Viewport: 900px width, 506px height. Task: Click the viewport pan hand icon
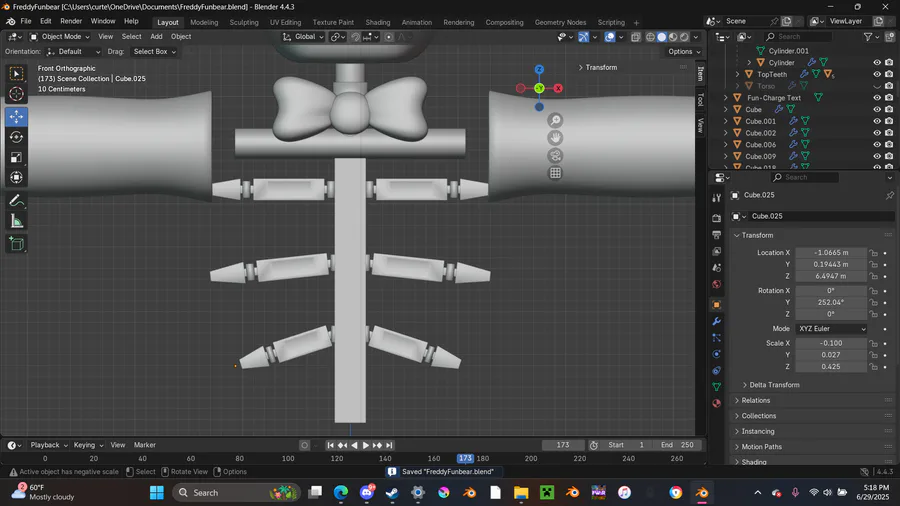[555, 138]
